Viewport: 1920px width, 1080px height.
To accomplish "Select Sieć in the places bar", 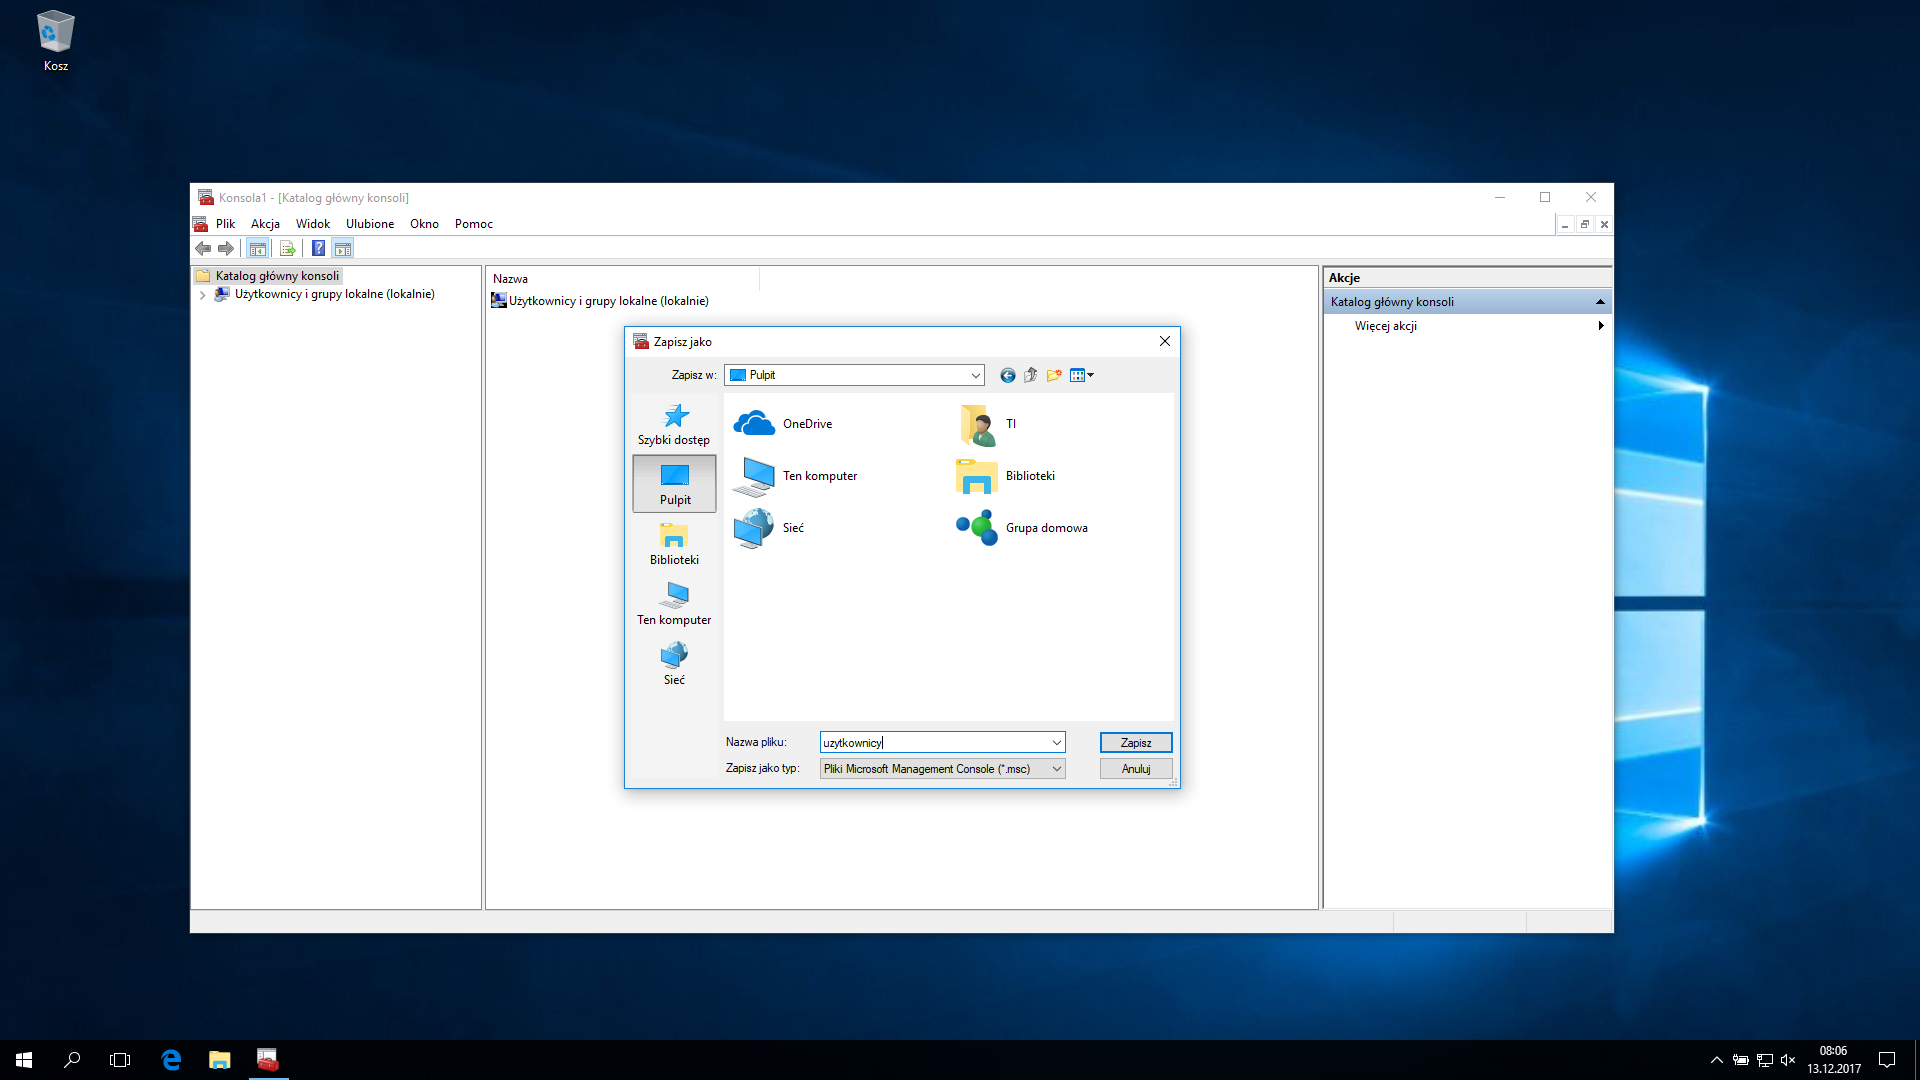I will point(674,664).
